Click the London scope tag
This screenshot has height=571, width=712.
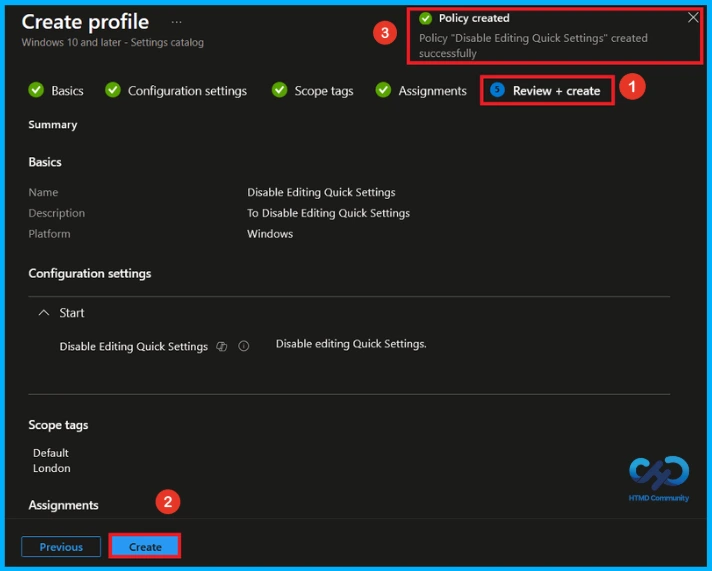(51, 468)
